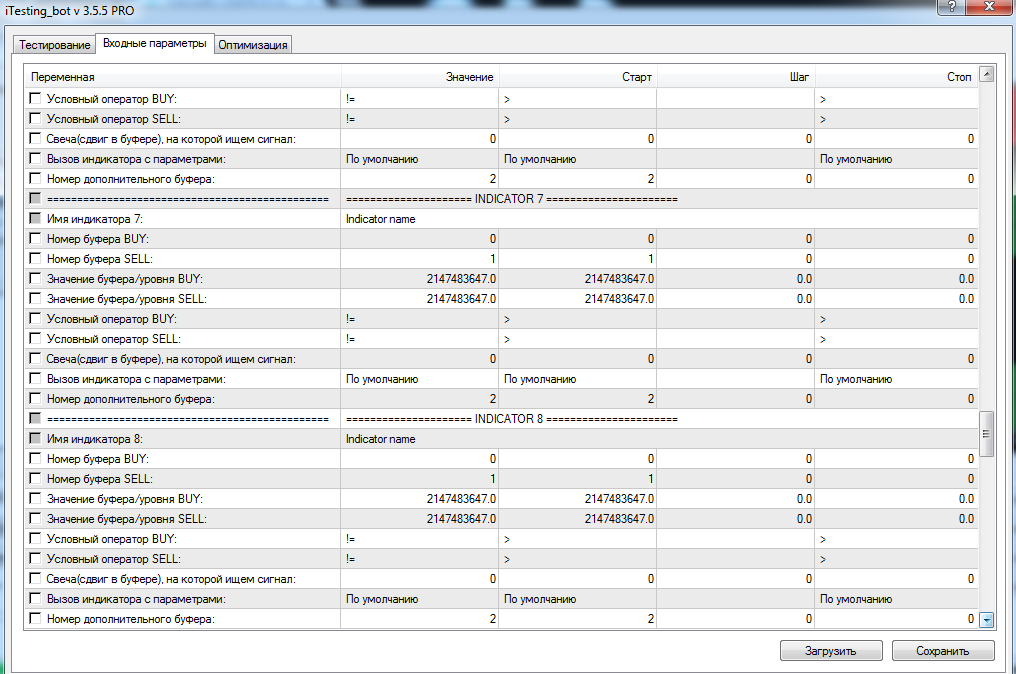Check Значение буфера/уровня SELL under INDICATOR 7
This screenshot has width=1016, height=674.
pos(36,299)
